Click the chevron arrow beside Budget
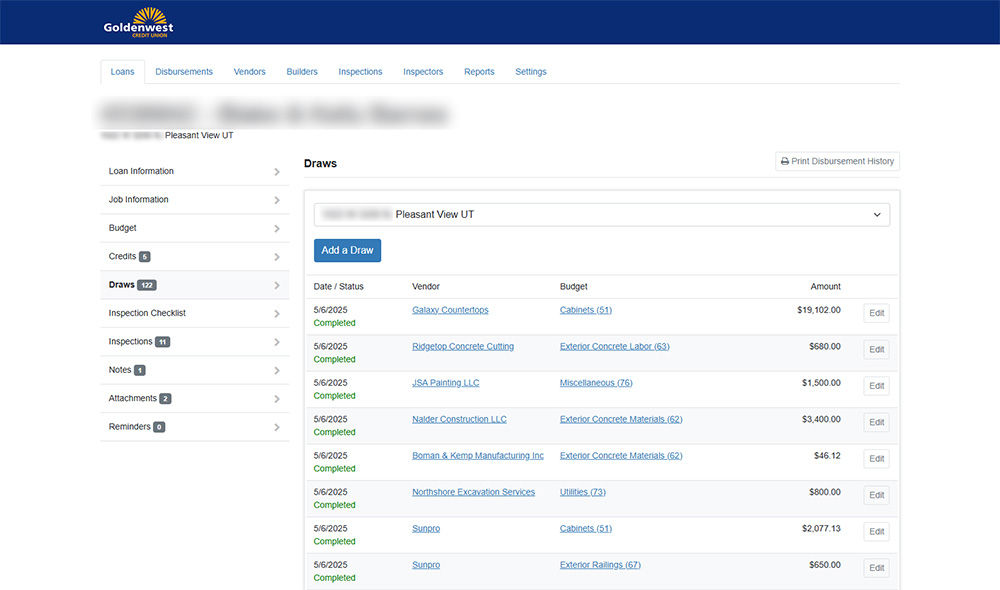 pyautogui.click(x=277, y=229)
